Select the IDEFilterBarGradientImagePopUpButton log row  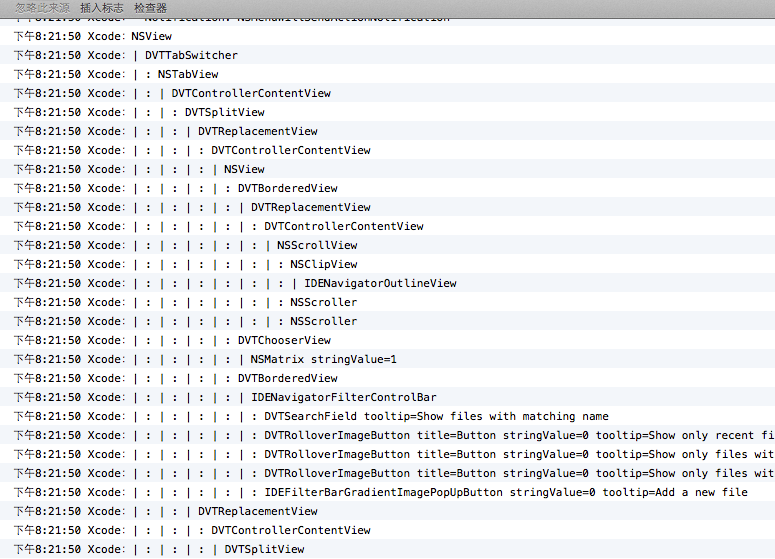coord(505,492)
